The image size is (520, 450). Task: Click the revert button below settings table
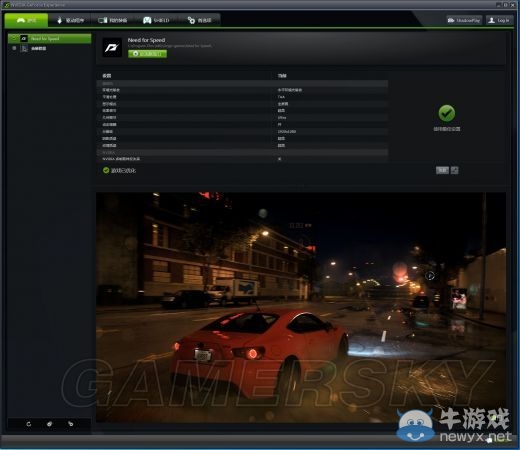pos(442,170)
